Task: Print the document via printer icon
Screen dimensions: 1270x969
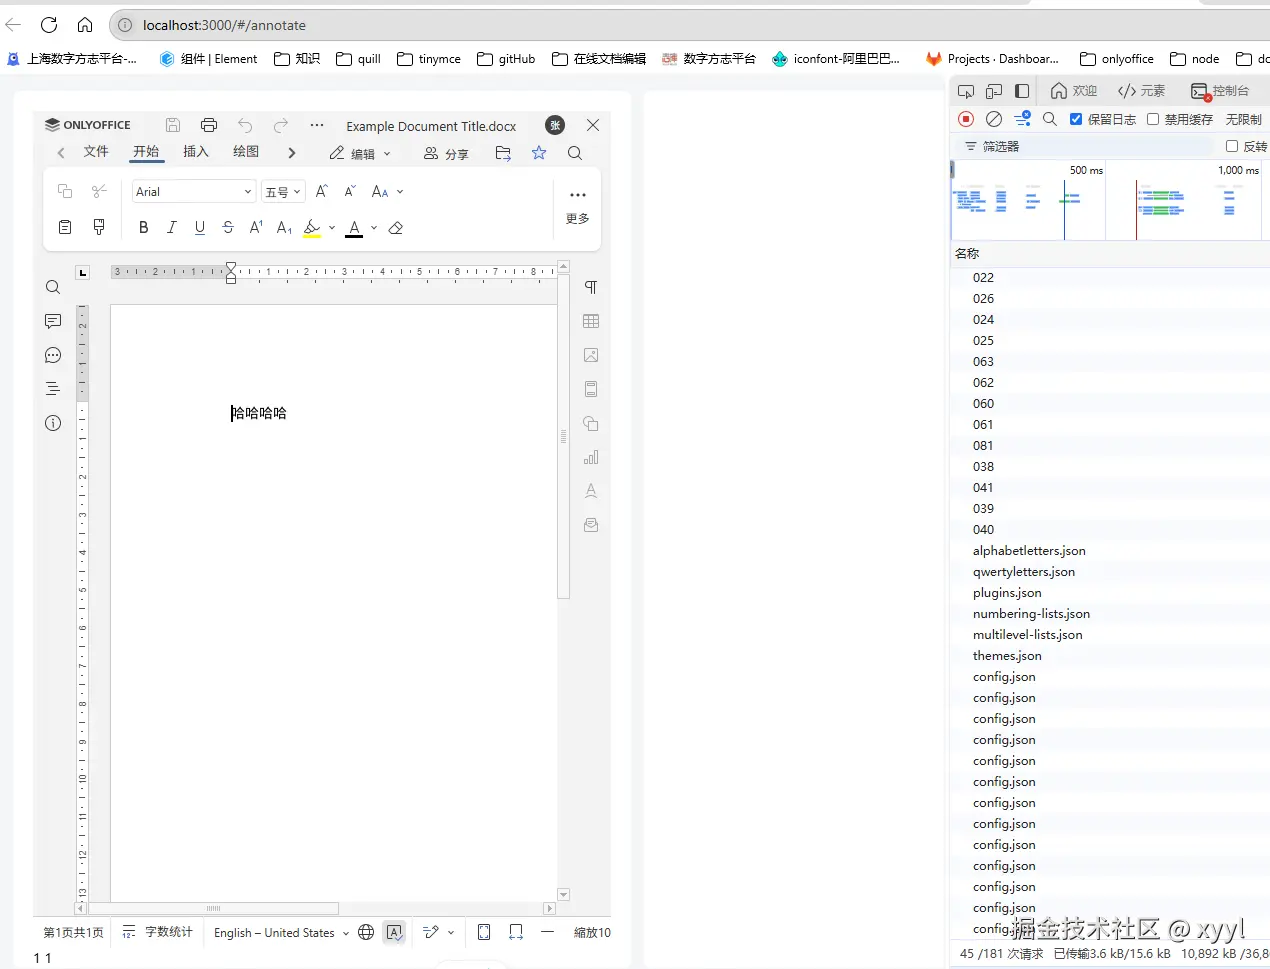Action: 209,125
